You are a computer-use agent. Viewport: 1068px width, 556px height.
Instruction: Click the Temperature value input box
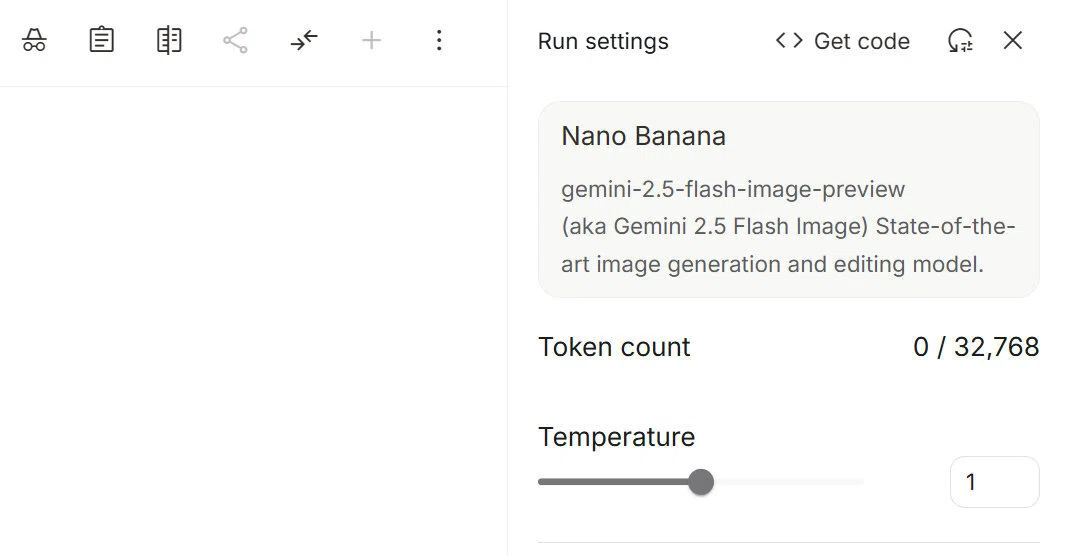994,482
